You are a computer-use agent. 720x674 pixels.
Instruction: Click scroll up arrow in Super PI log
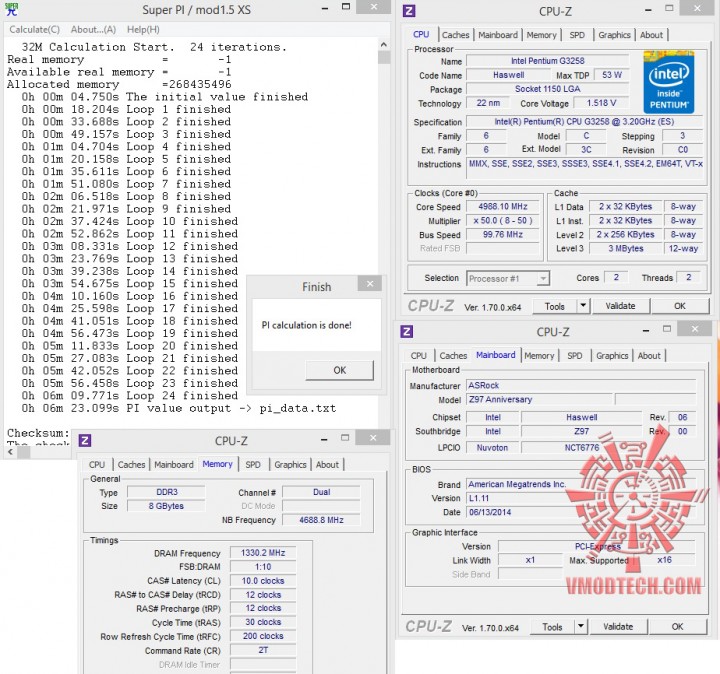(x=384, y=45)
